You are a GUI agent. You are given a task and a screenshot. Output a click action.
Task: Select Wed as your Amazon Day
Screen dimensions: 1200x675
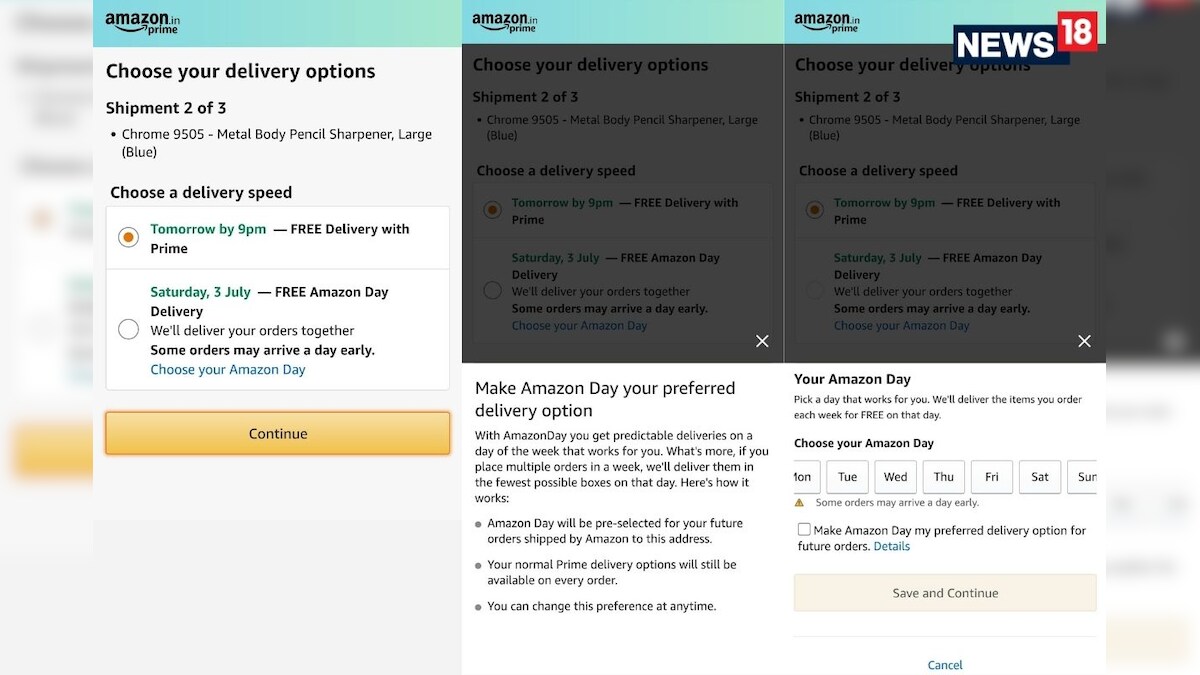pos(895,477)
